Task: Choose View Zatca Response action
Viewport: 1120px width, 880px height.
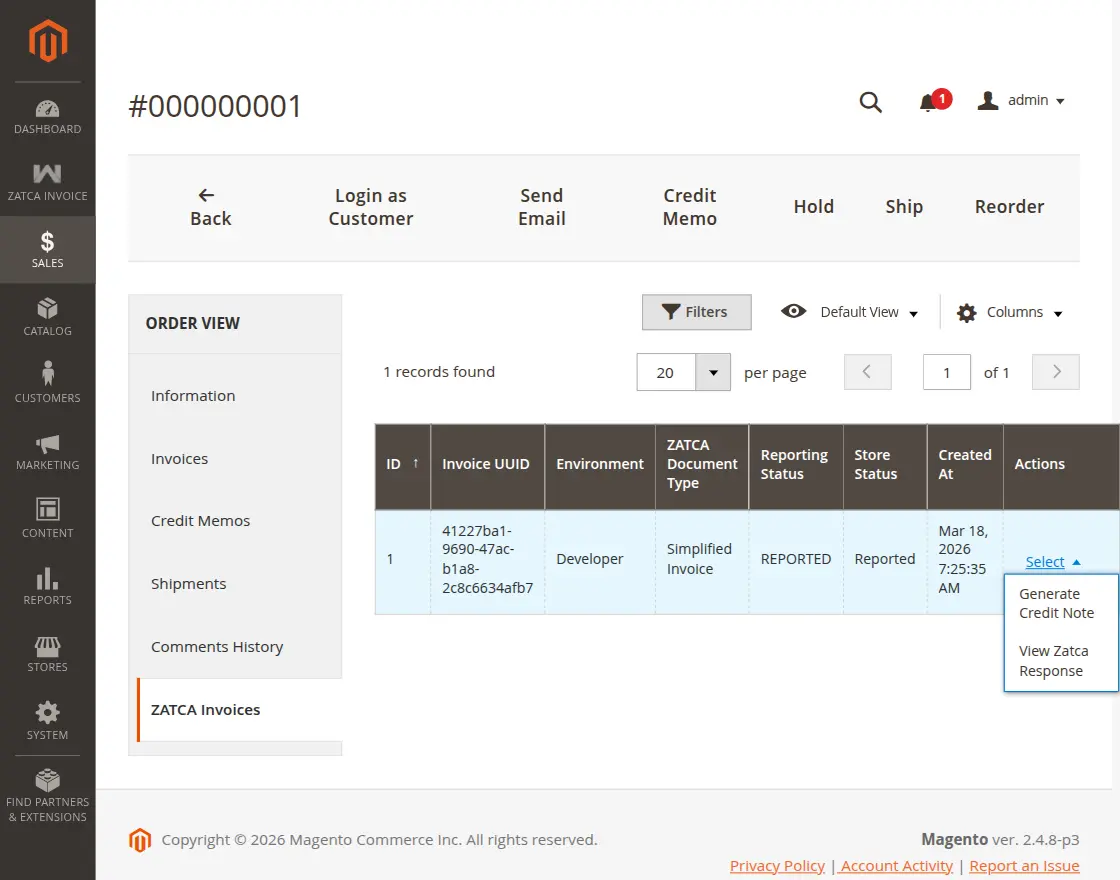Action: click(1054, 661)
